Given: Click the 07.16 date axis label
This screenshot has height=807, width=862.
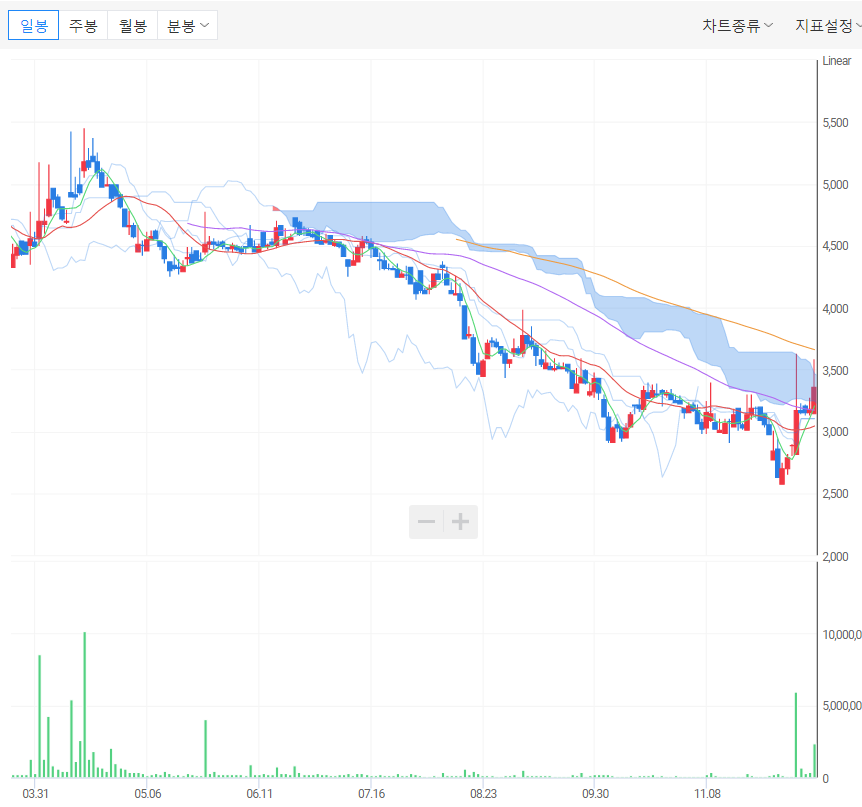Looking at the screenshot, I should [372, 794].
